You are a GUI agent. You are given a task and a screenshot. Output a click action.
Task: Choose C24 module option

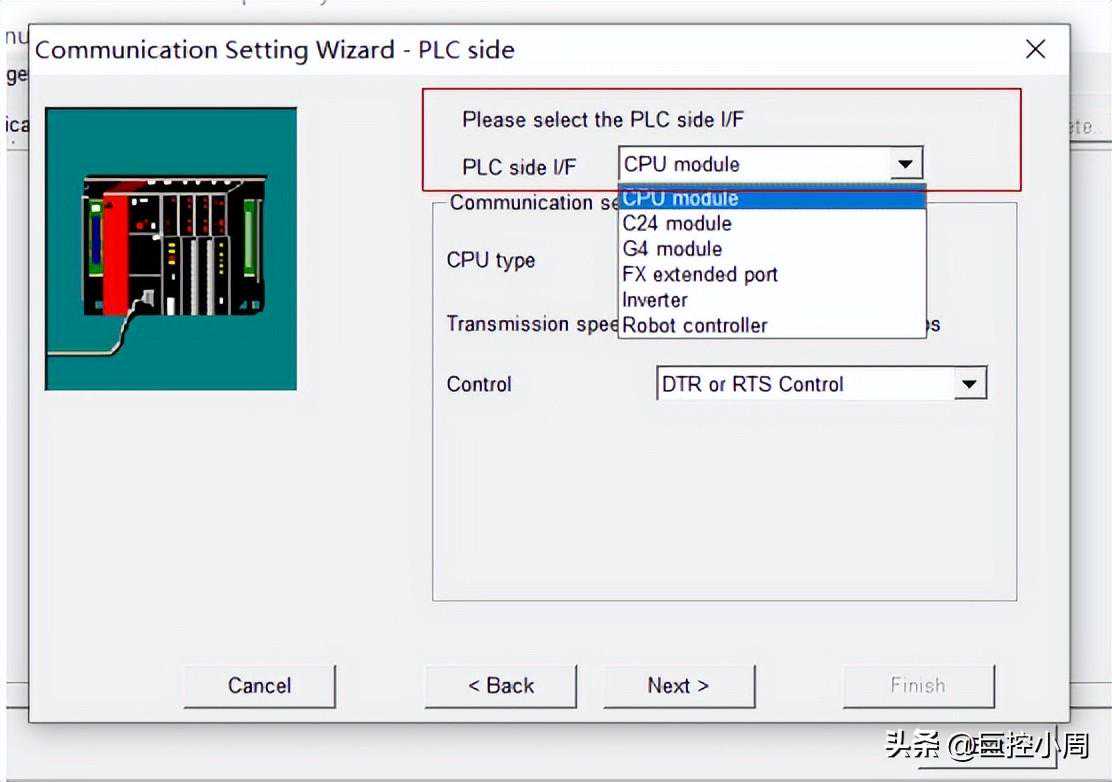[772, 223]
